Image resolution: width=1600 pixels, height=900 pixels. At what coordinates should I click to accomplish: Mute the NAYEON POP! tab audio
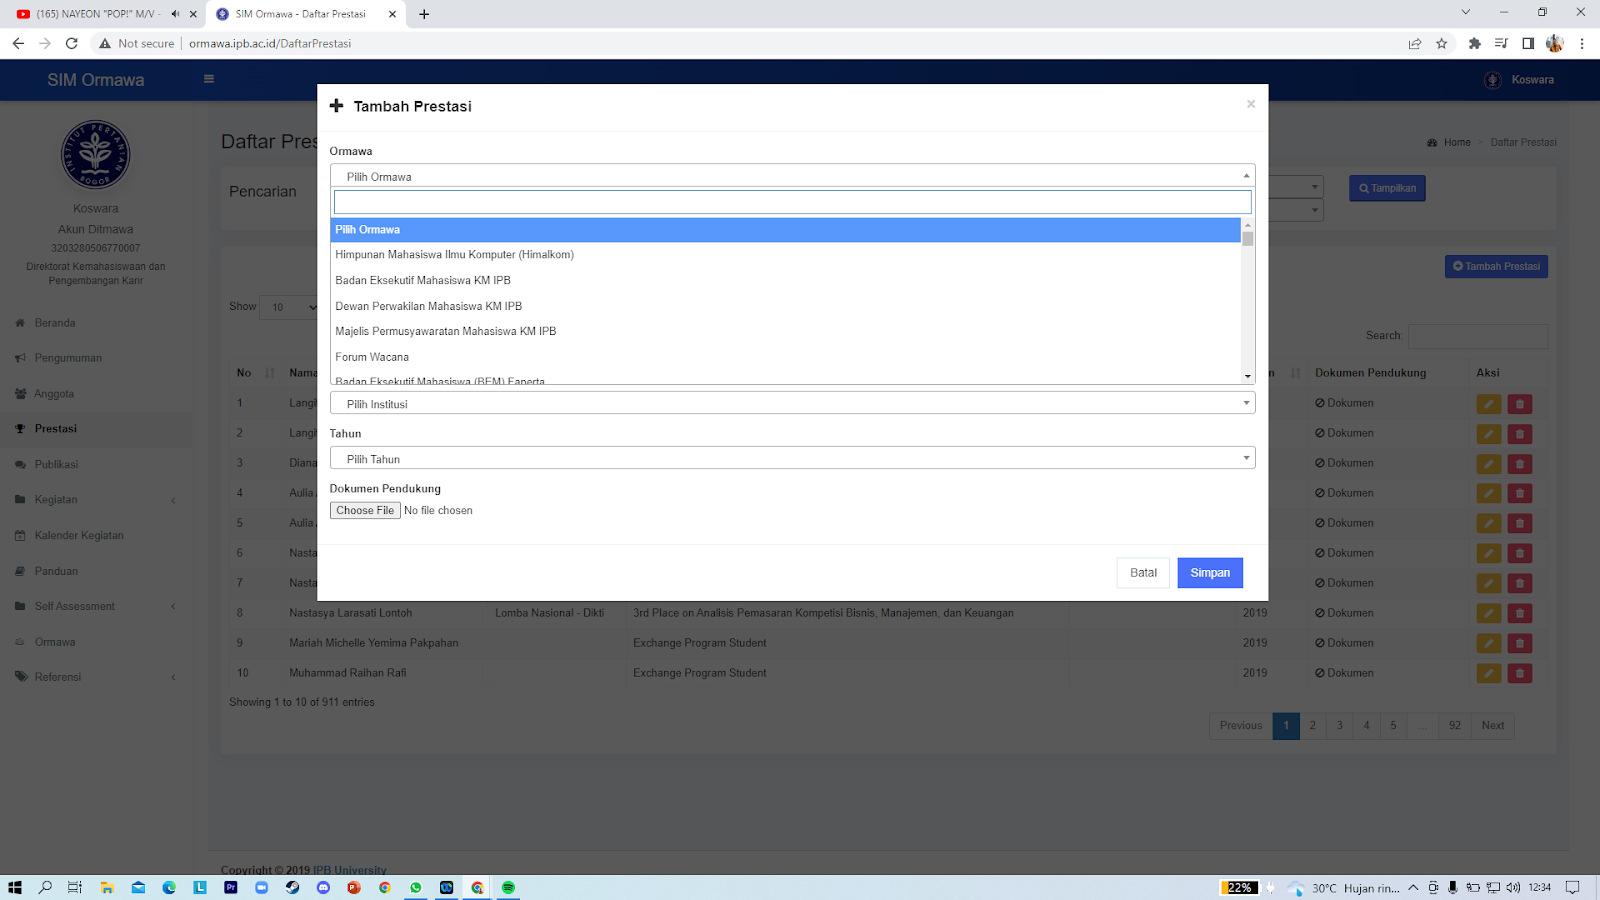coord(175,14)
